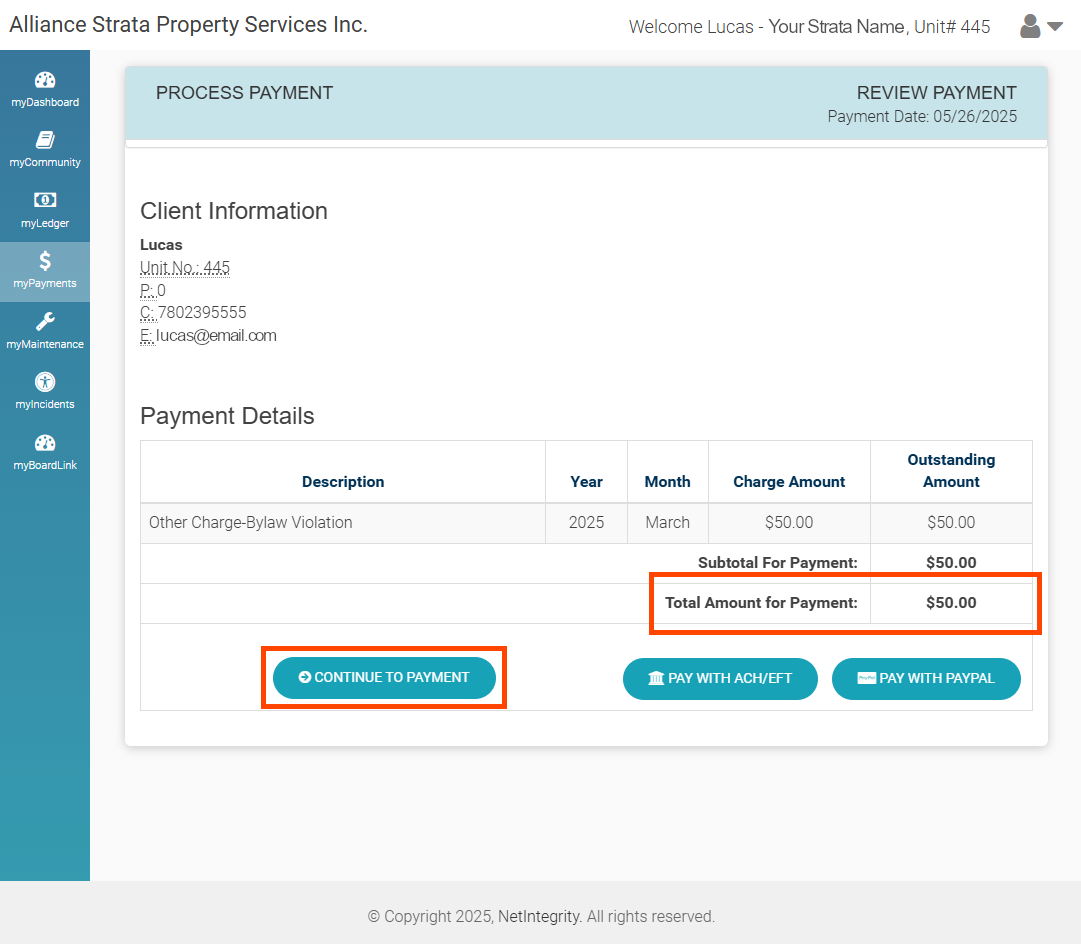
Task: Select Pay with PayPal
Action: pyautogui.click(x=926, y=679)
